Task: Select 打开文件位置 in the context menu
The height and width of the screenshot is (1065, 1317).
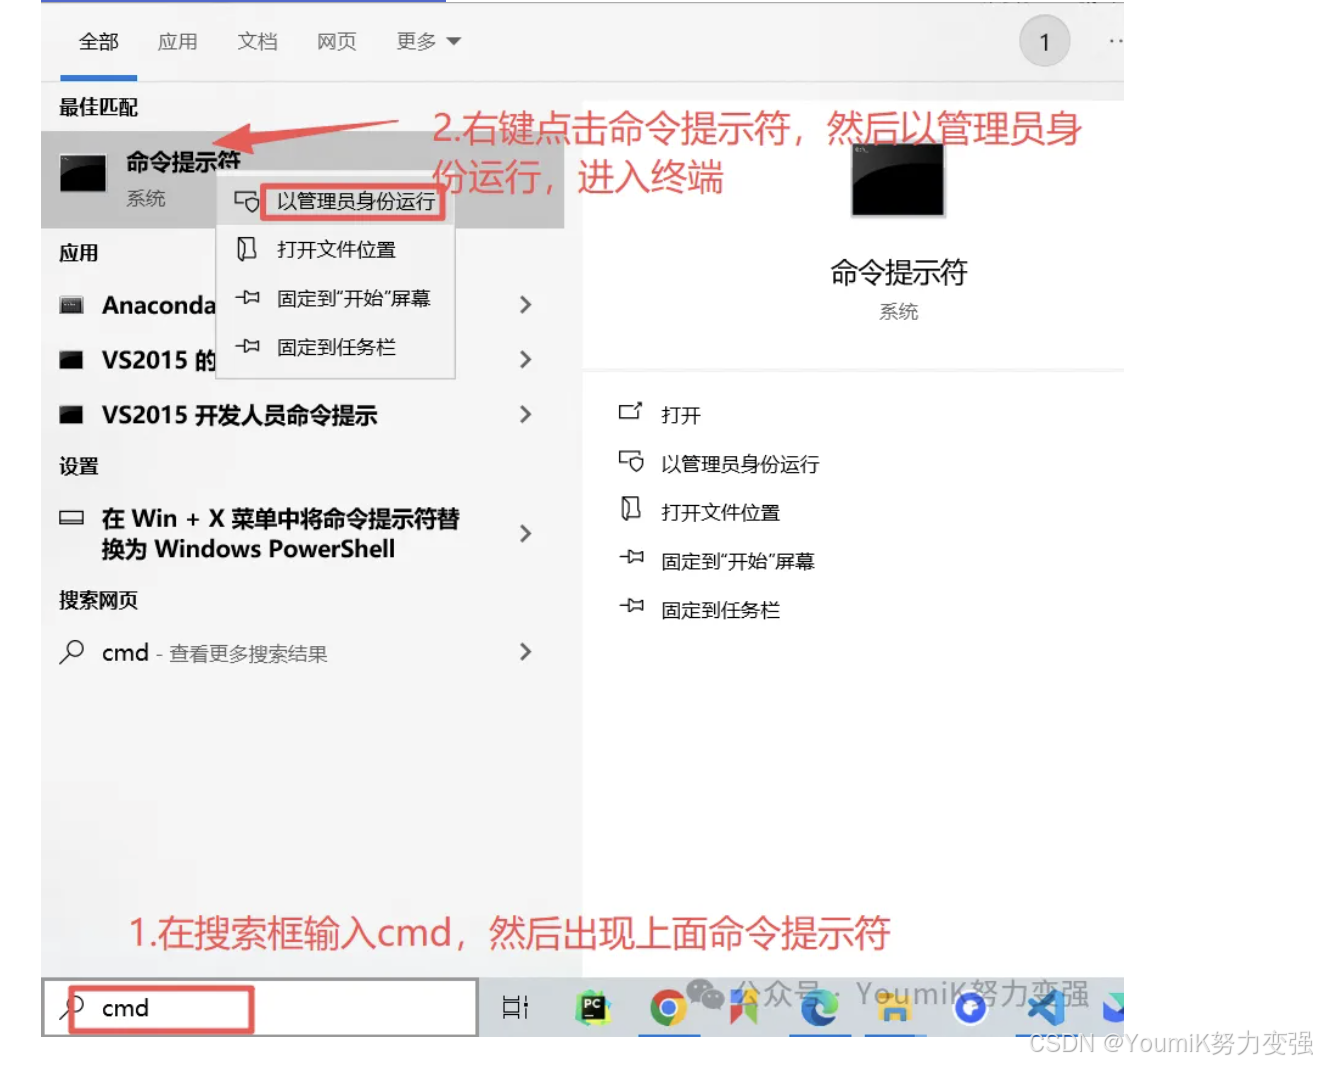Action: pos(336,250)
